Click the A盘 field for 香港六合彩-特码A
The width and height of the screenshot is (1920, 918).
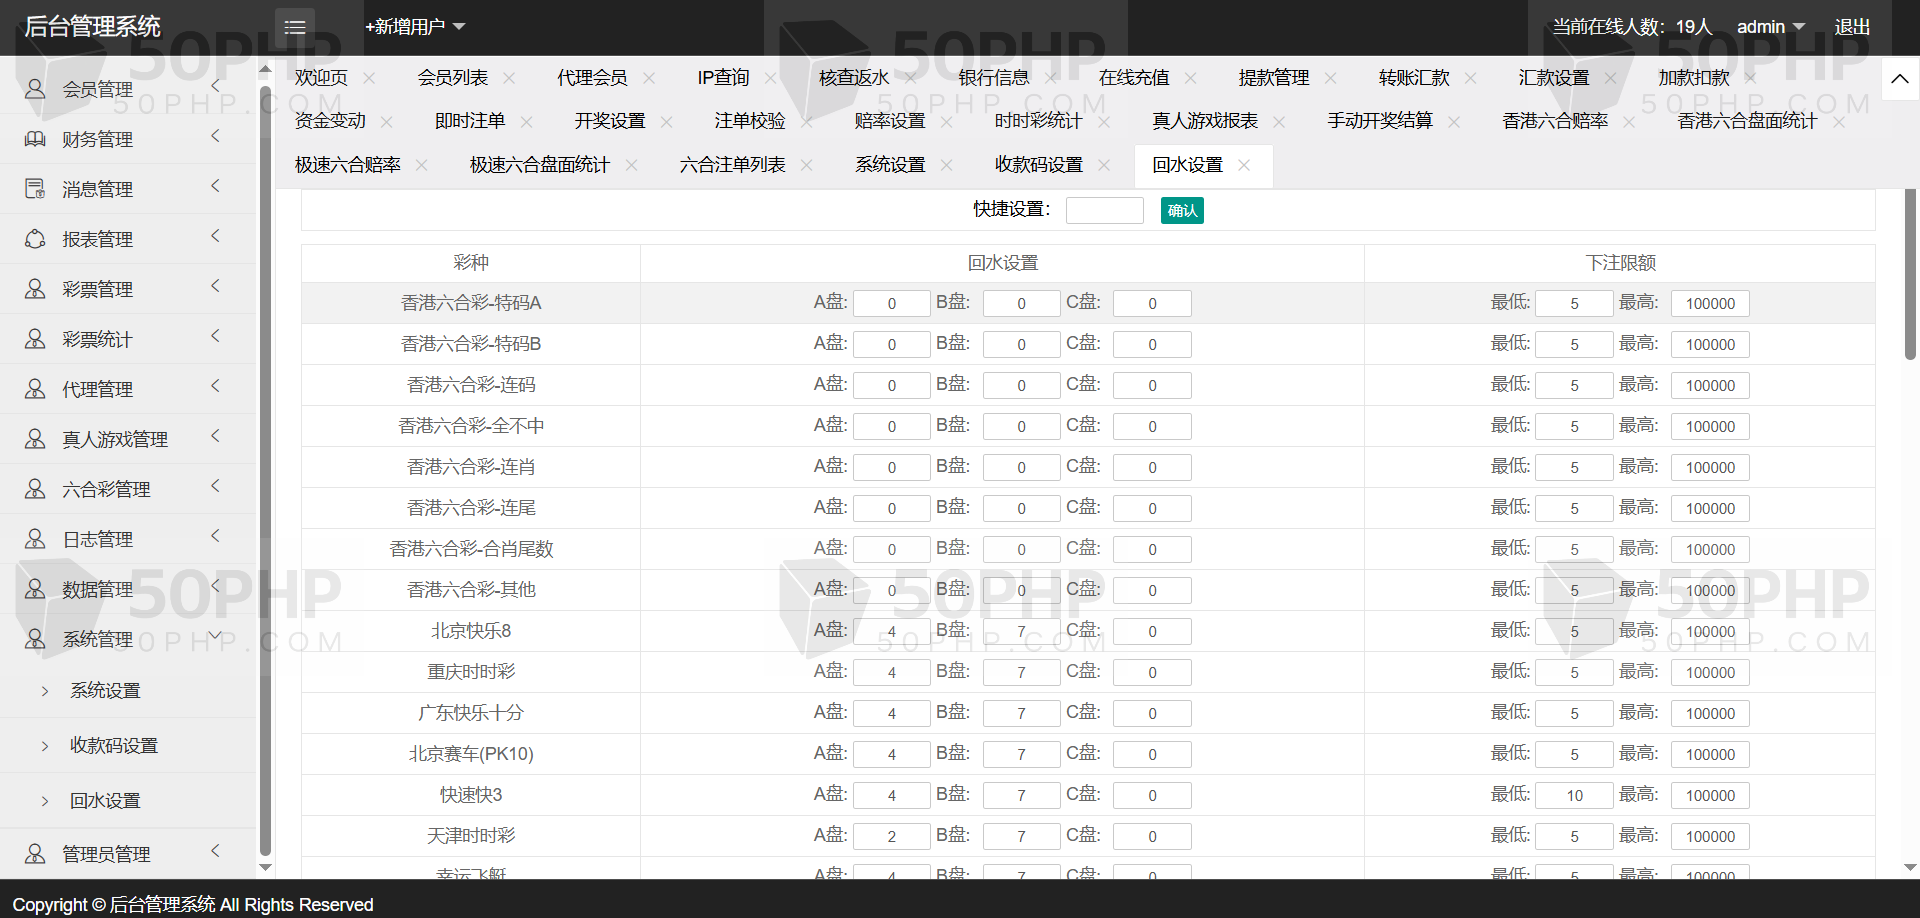click(x=891, y=304)
